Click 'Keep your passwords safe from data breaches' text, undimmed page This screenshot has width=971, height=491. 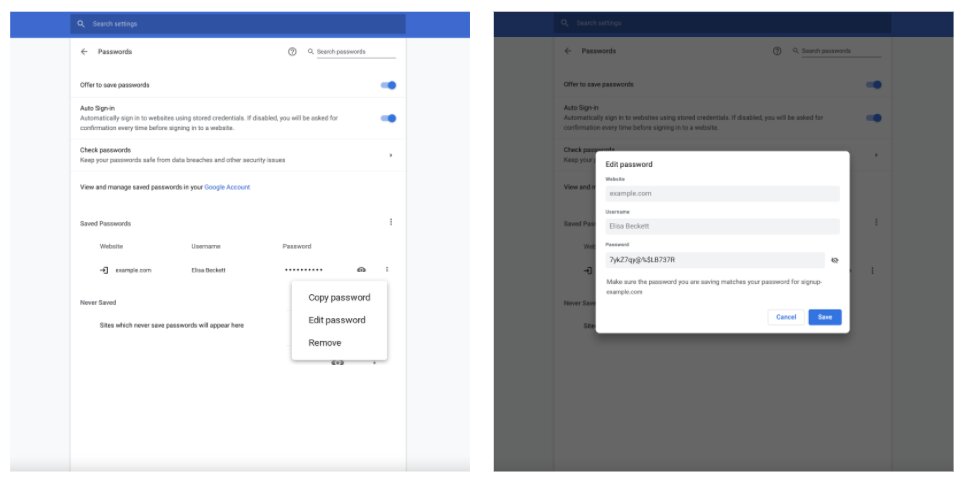(183, 160)
